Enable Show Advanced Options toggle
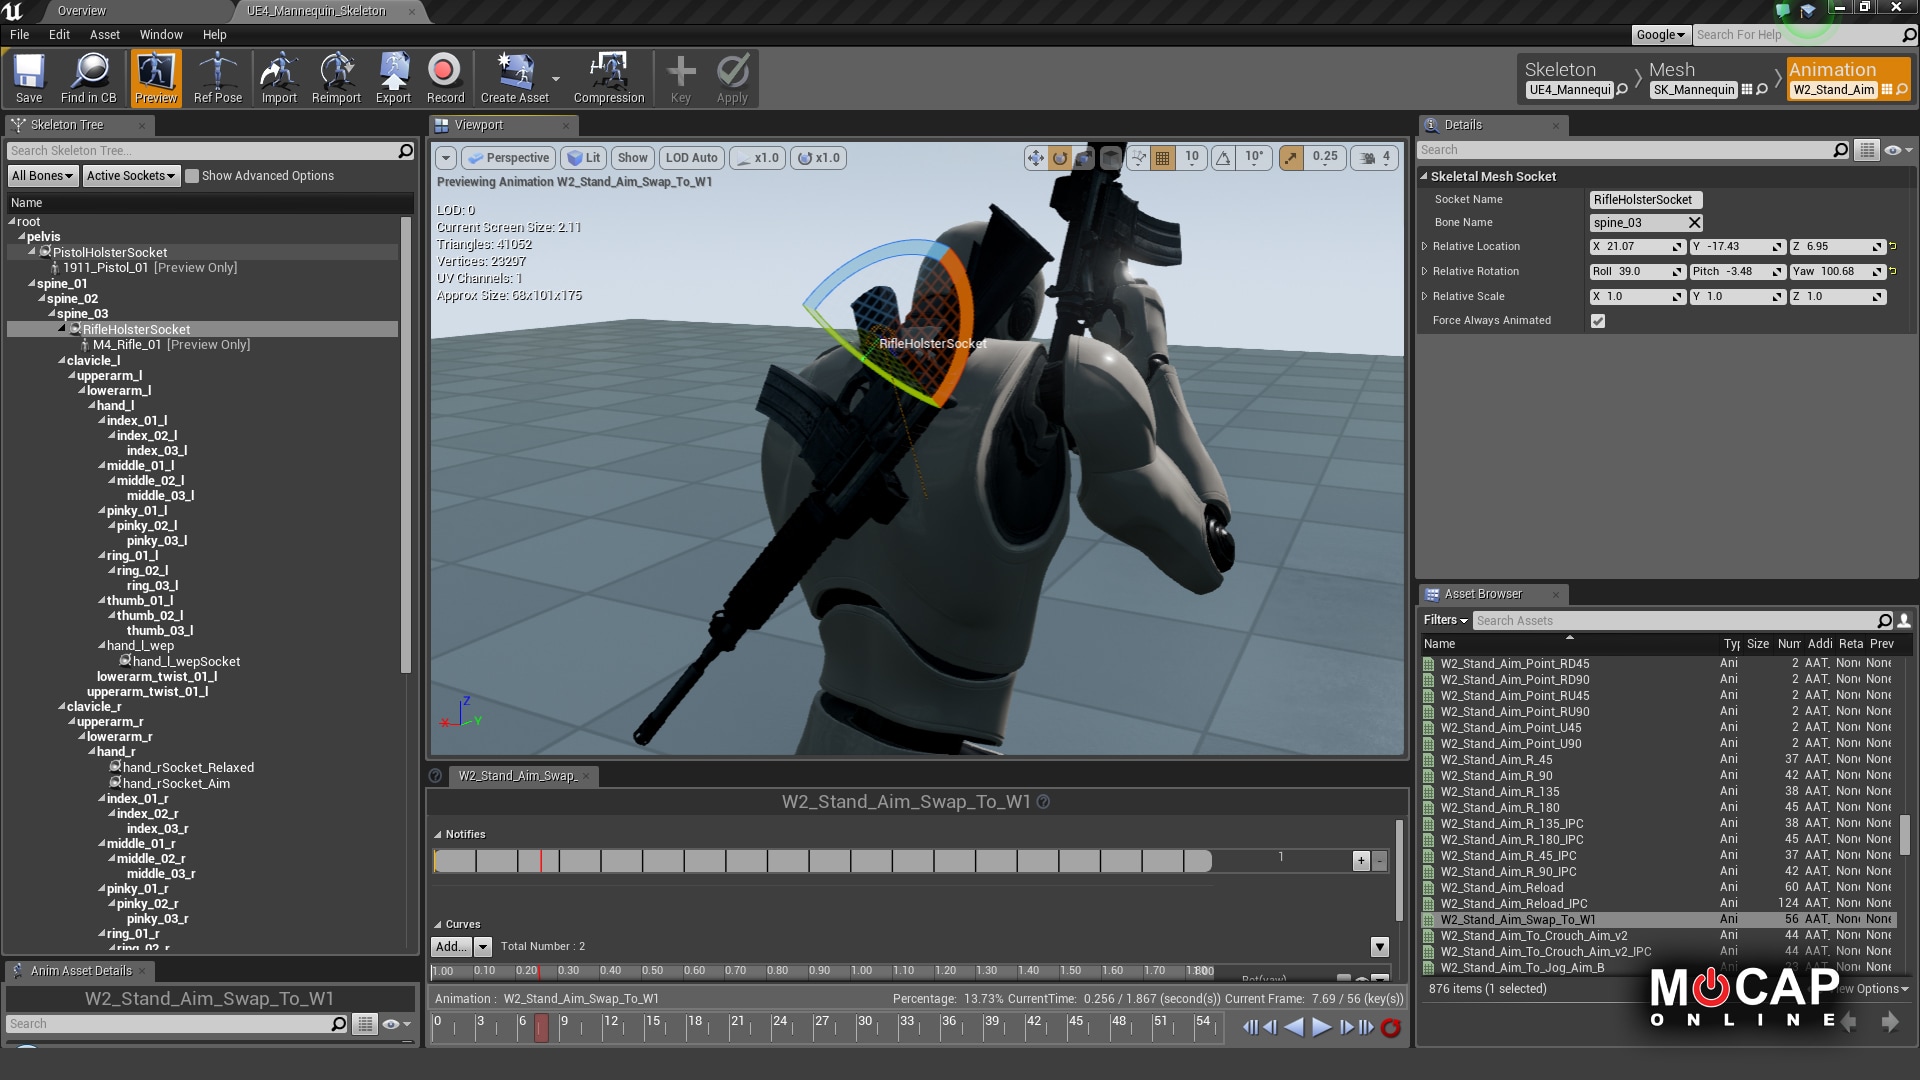This screenshot has width=1920, height=1080. (x=191, y=175)
